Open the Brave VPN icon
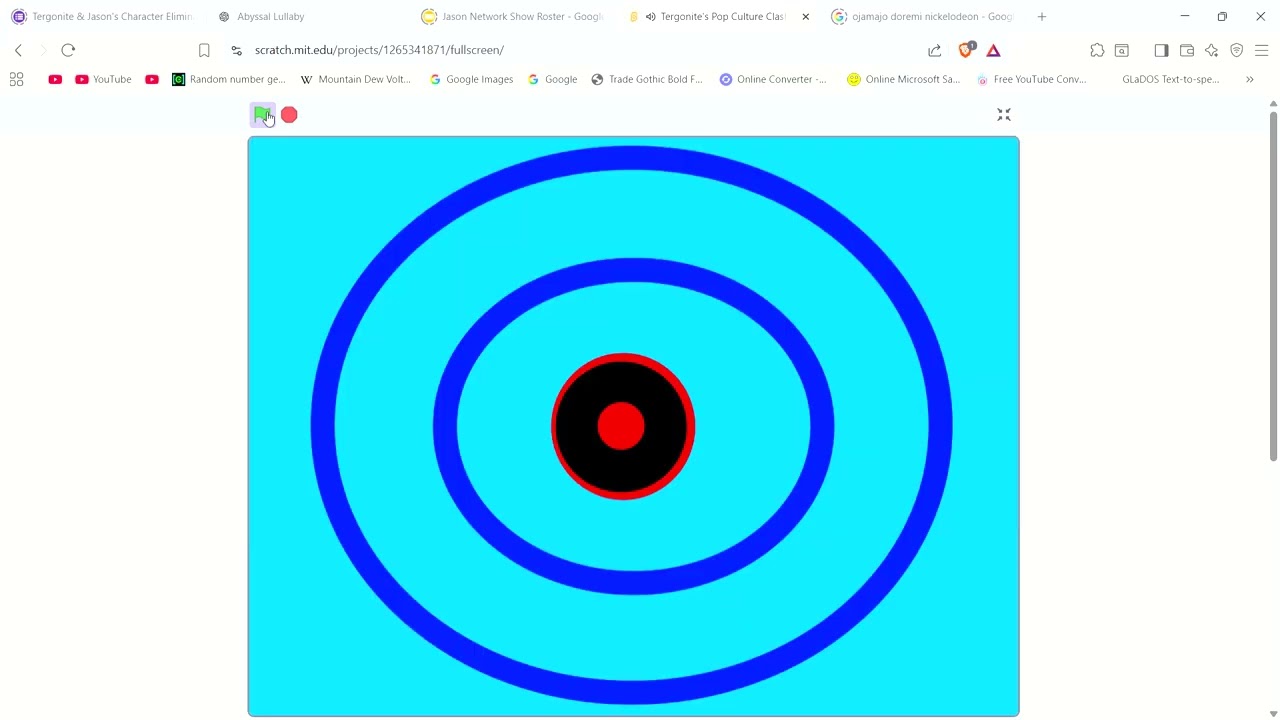 pyautogui.click(x=1237, y=50)
